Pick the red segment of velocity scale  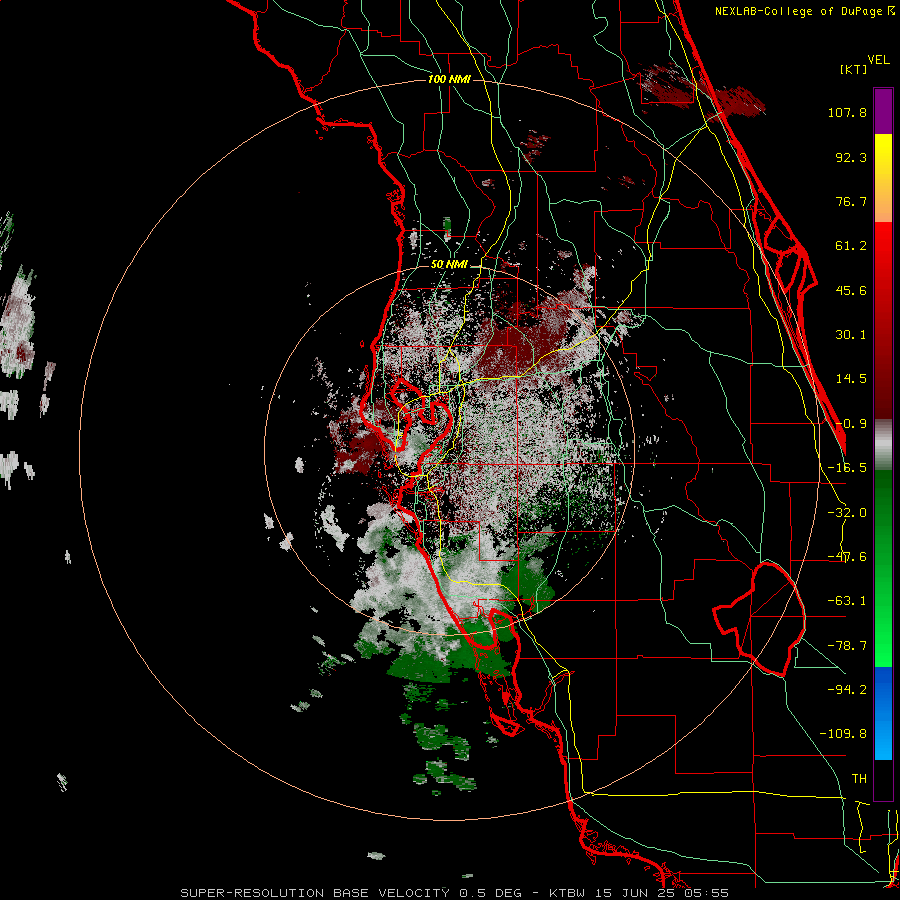883,320
